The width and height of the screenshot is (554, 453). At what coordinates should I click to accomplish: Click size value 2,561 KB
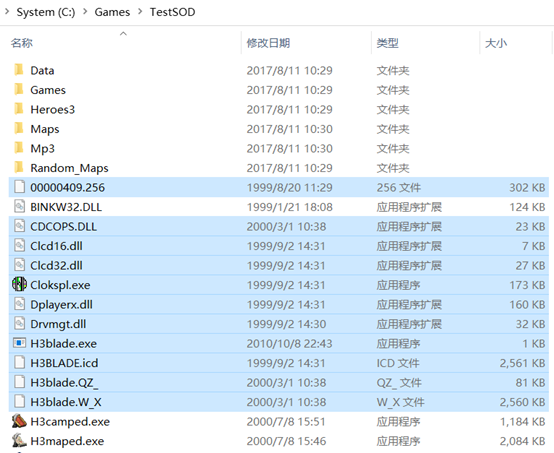click(x=522, y=363)
